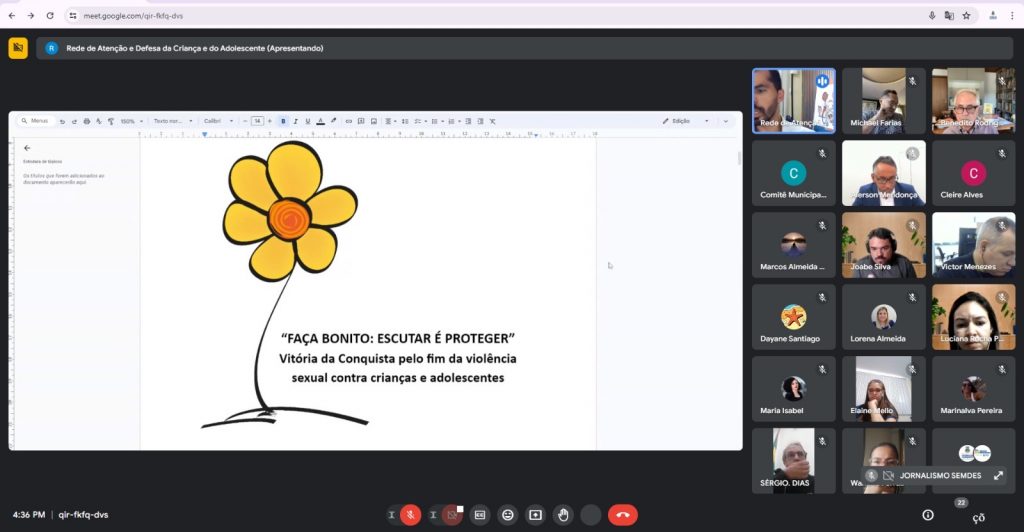Open Chrome's three-dot menu

1013,16
